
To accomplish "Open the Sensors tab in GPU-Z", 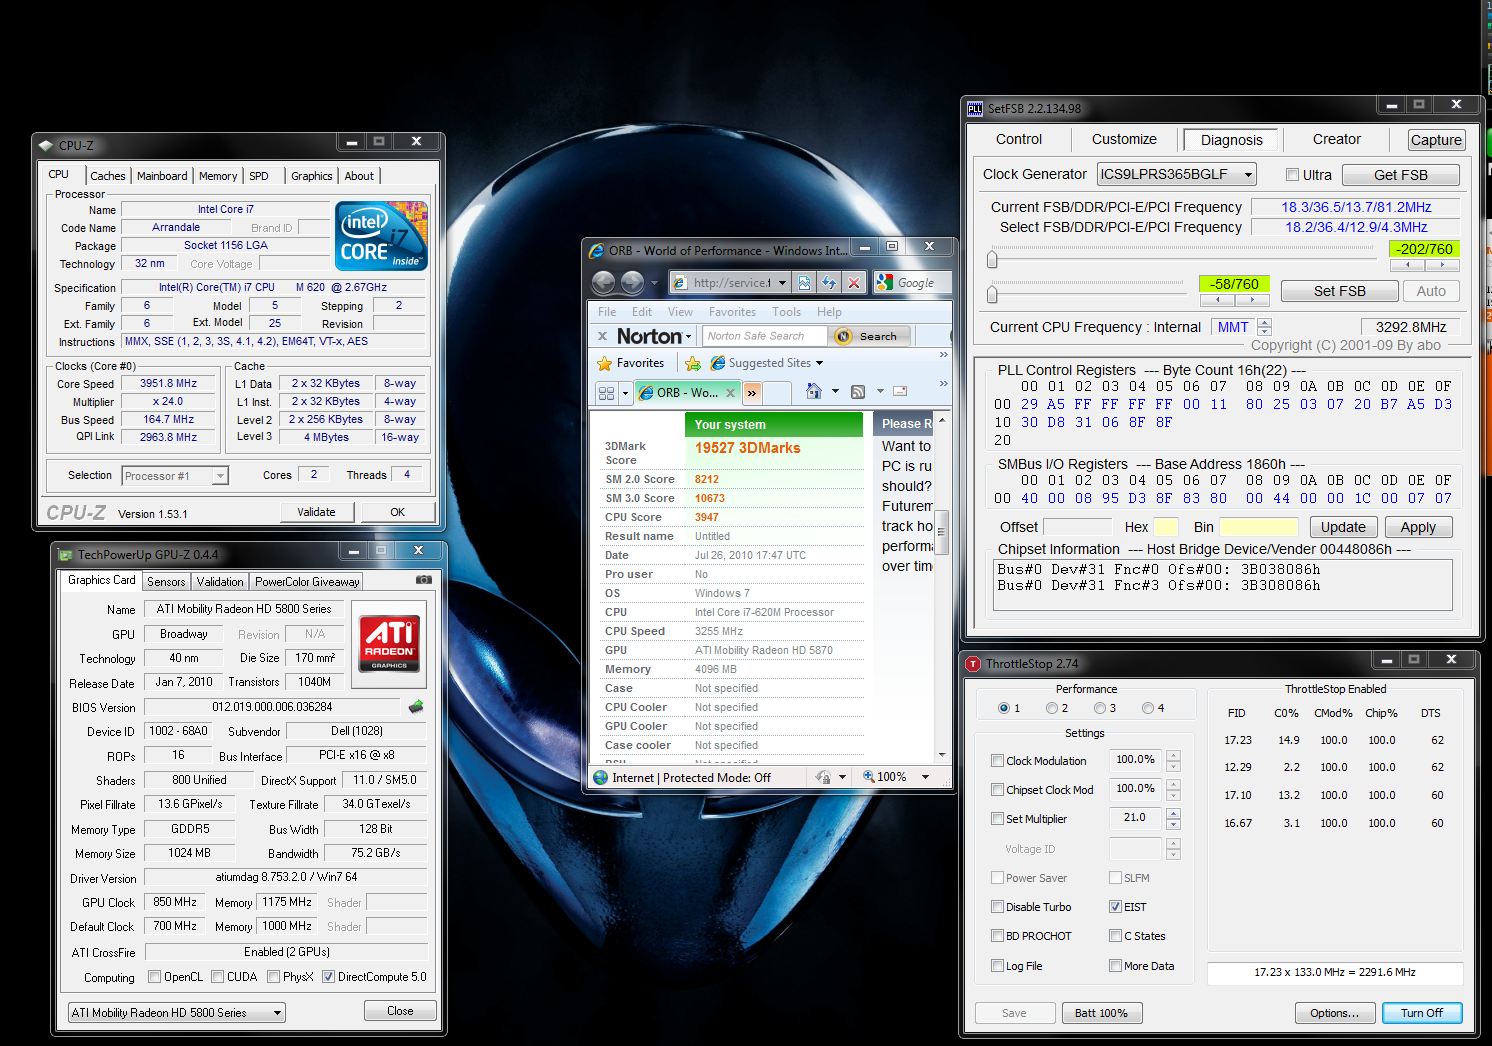I will click(x=166, y=581).
